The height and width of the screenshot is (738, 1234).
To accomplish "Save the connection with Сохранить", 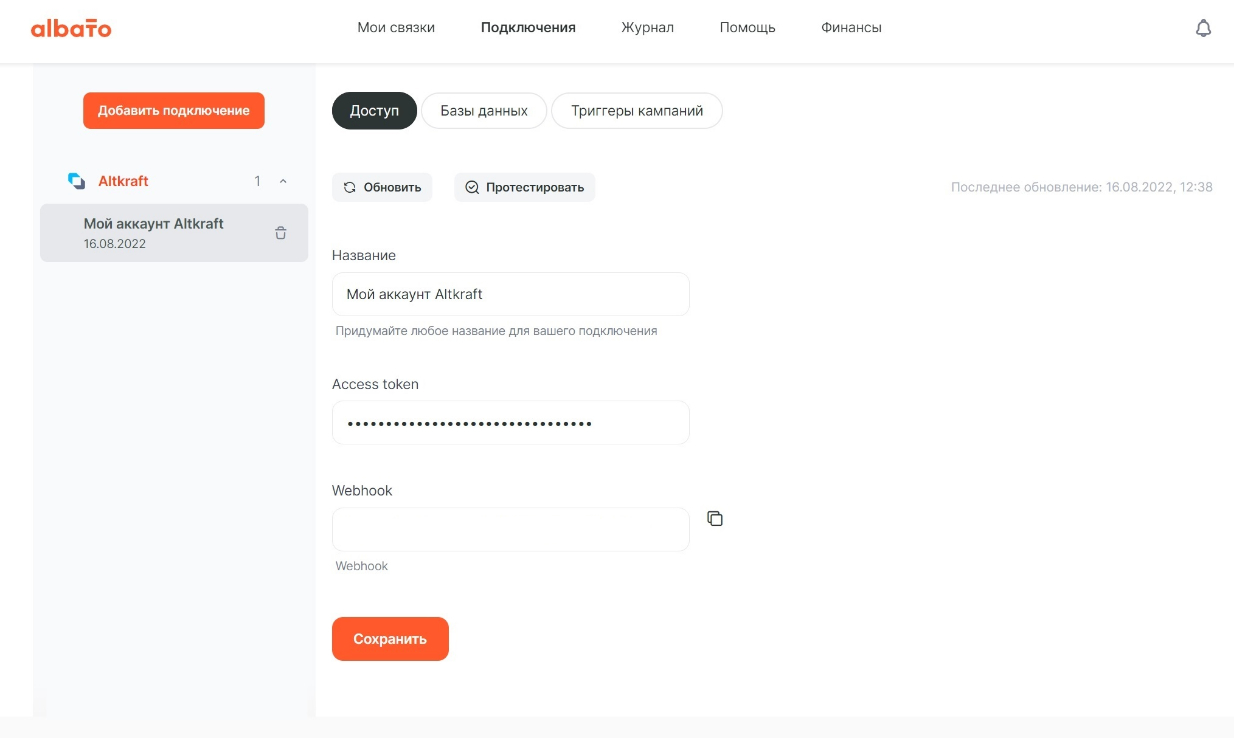I will tap(390, 639).
